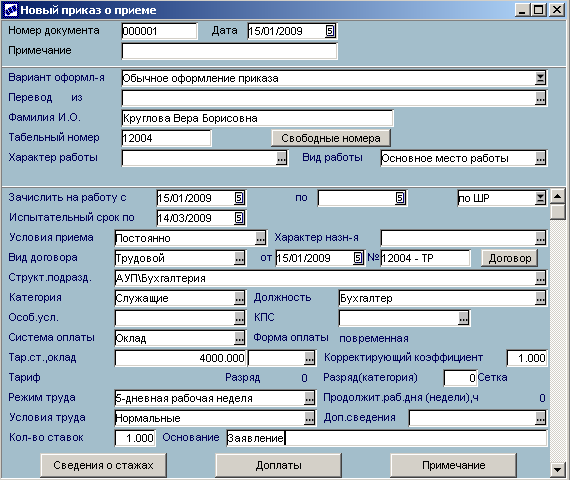Screen dimensions: 570x480
Task: Click the bottom Примечание button
Action: coord(454,465)
